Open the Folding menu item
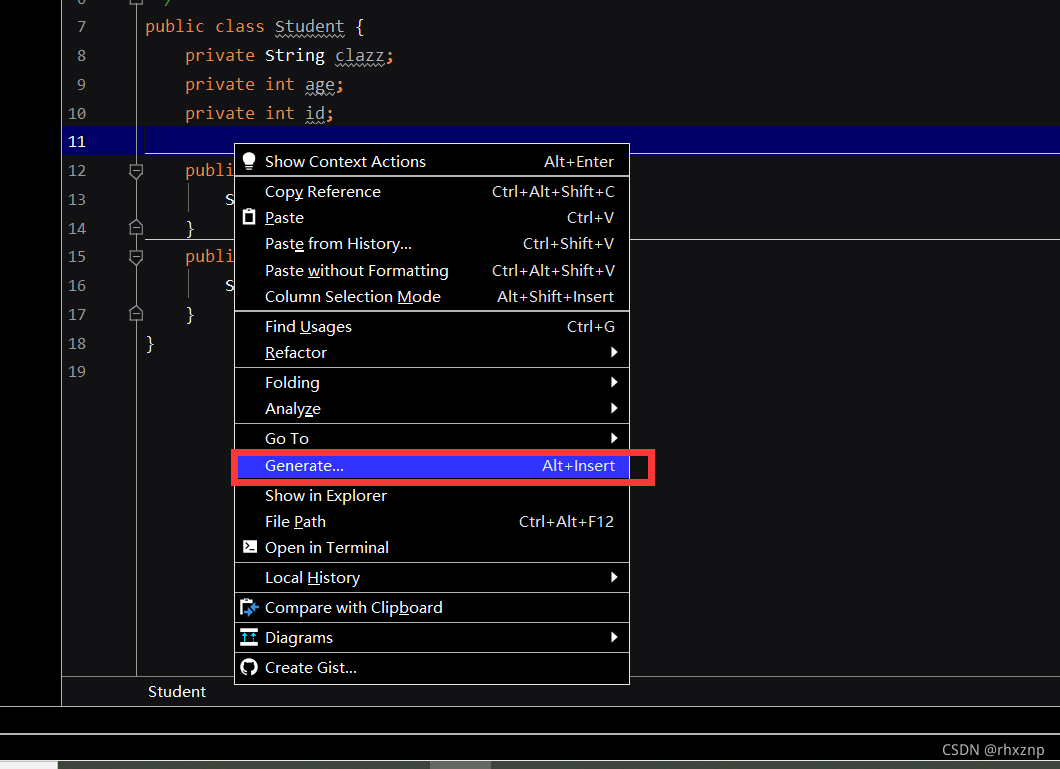 [432, 382]
